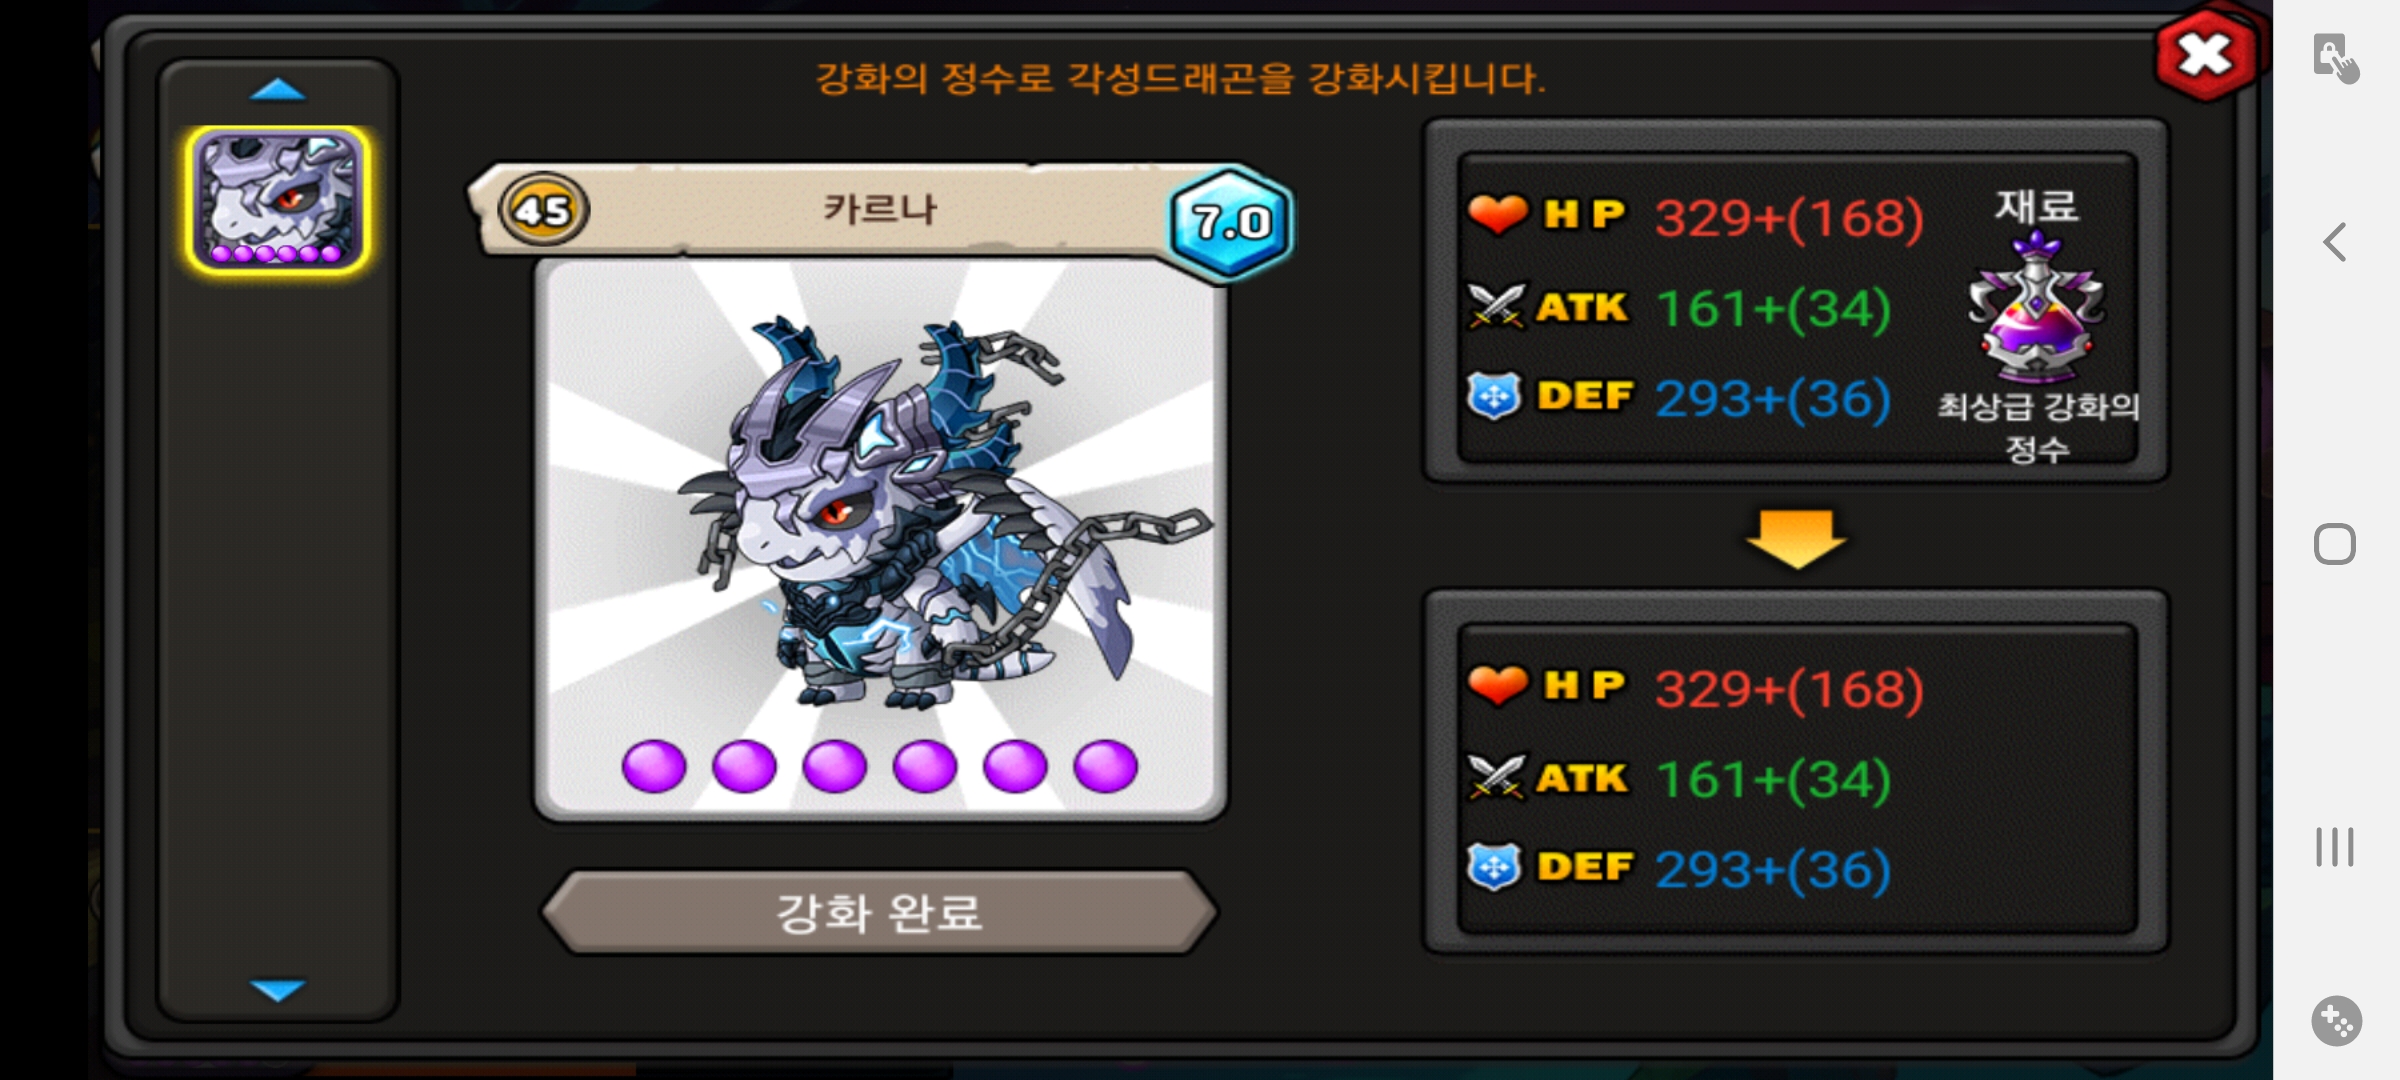This screenshot has width=2400, height=1080.
Task: Click the up arrow in dragon list
Action: click(x=278, y=90)
